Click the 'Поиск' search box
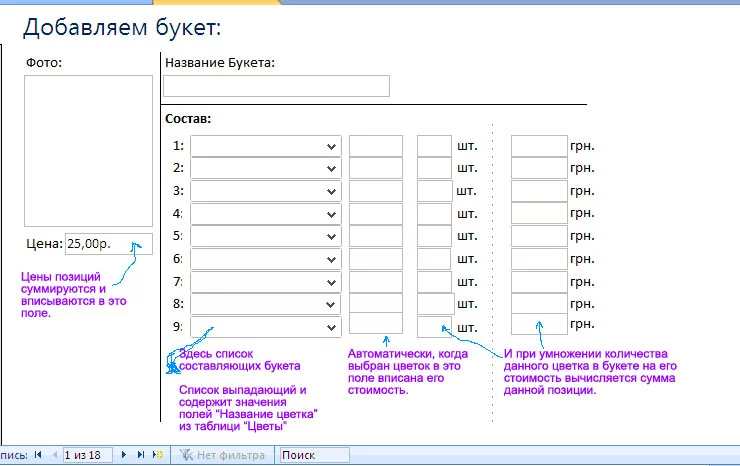Viewport: 740px width, 466px height. 314,455
